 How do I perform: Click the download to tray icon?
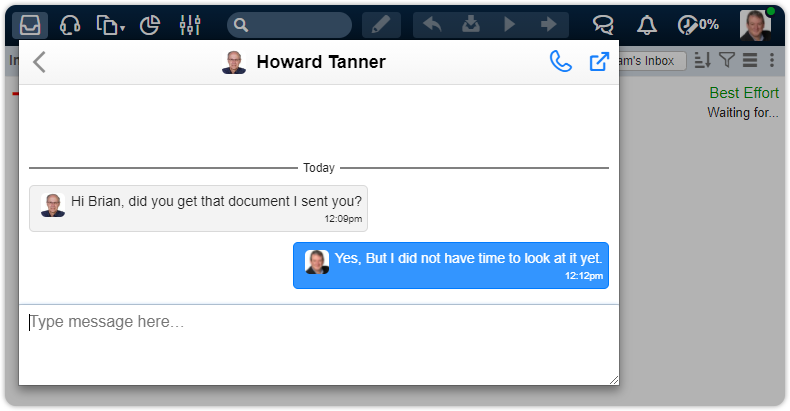[x=471, y=24]
